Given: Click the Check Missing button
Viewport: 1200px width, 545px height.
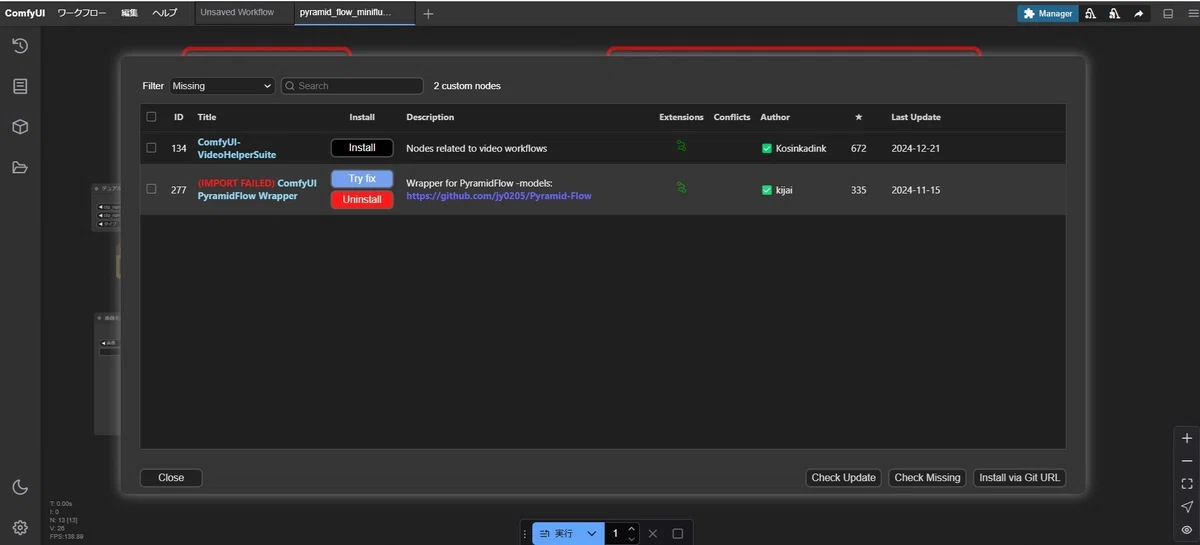Looking at the screenshot, I should pyautogui.click(x=927, y=478).
